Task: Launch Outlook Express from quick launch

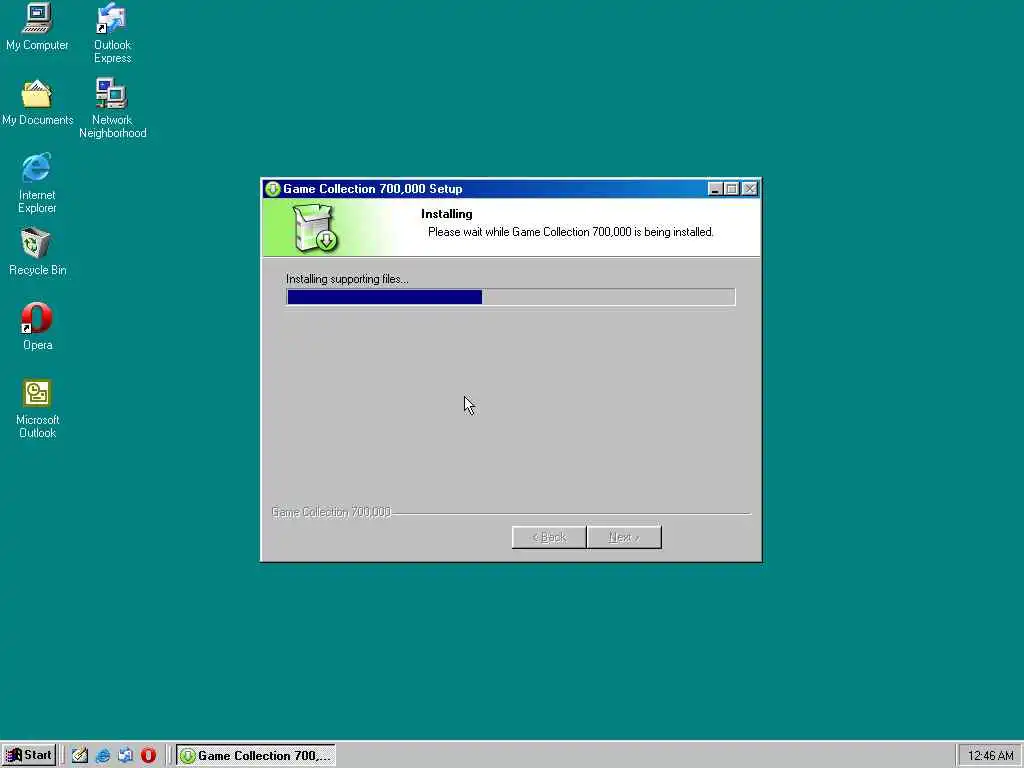Action: (x=125, y=756)
